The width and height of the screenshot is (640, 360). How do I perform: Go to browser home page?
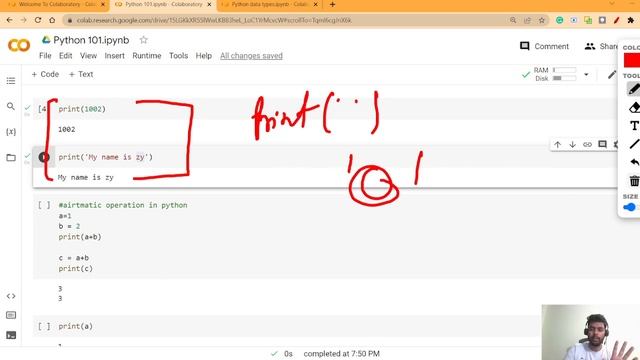[x=52, y=20]
